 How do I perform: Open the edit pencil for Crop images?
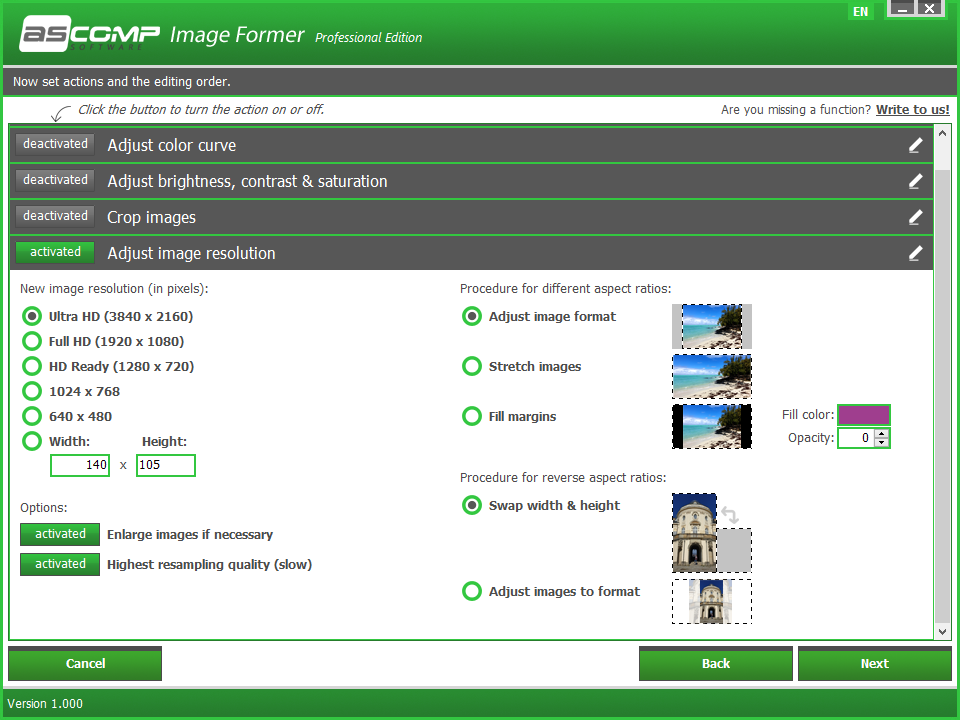(x=915, y=217)
